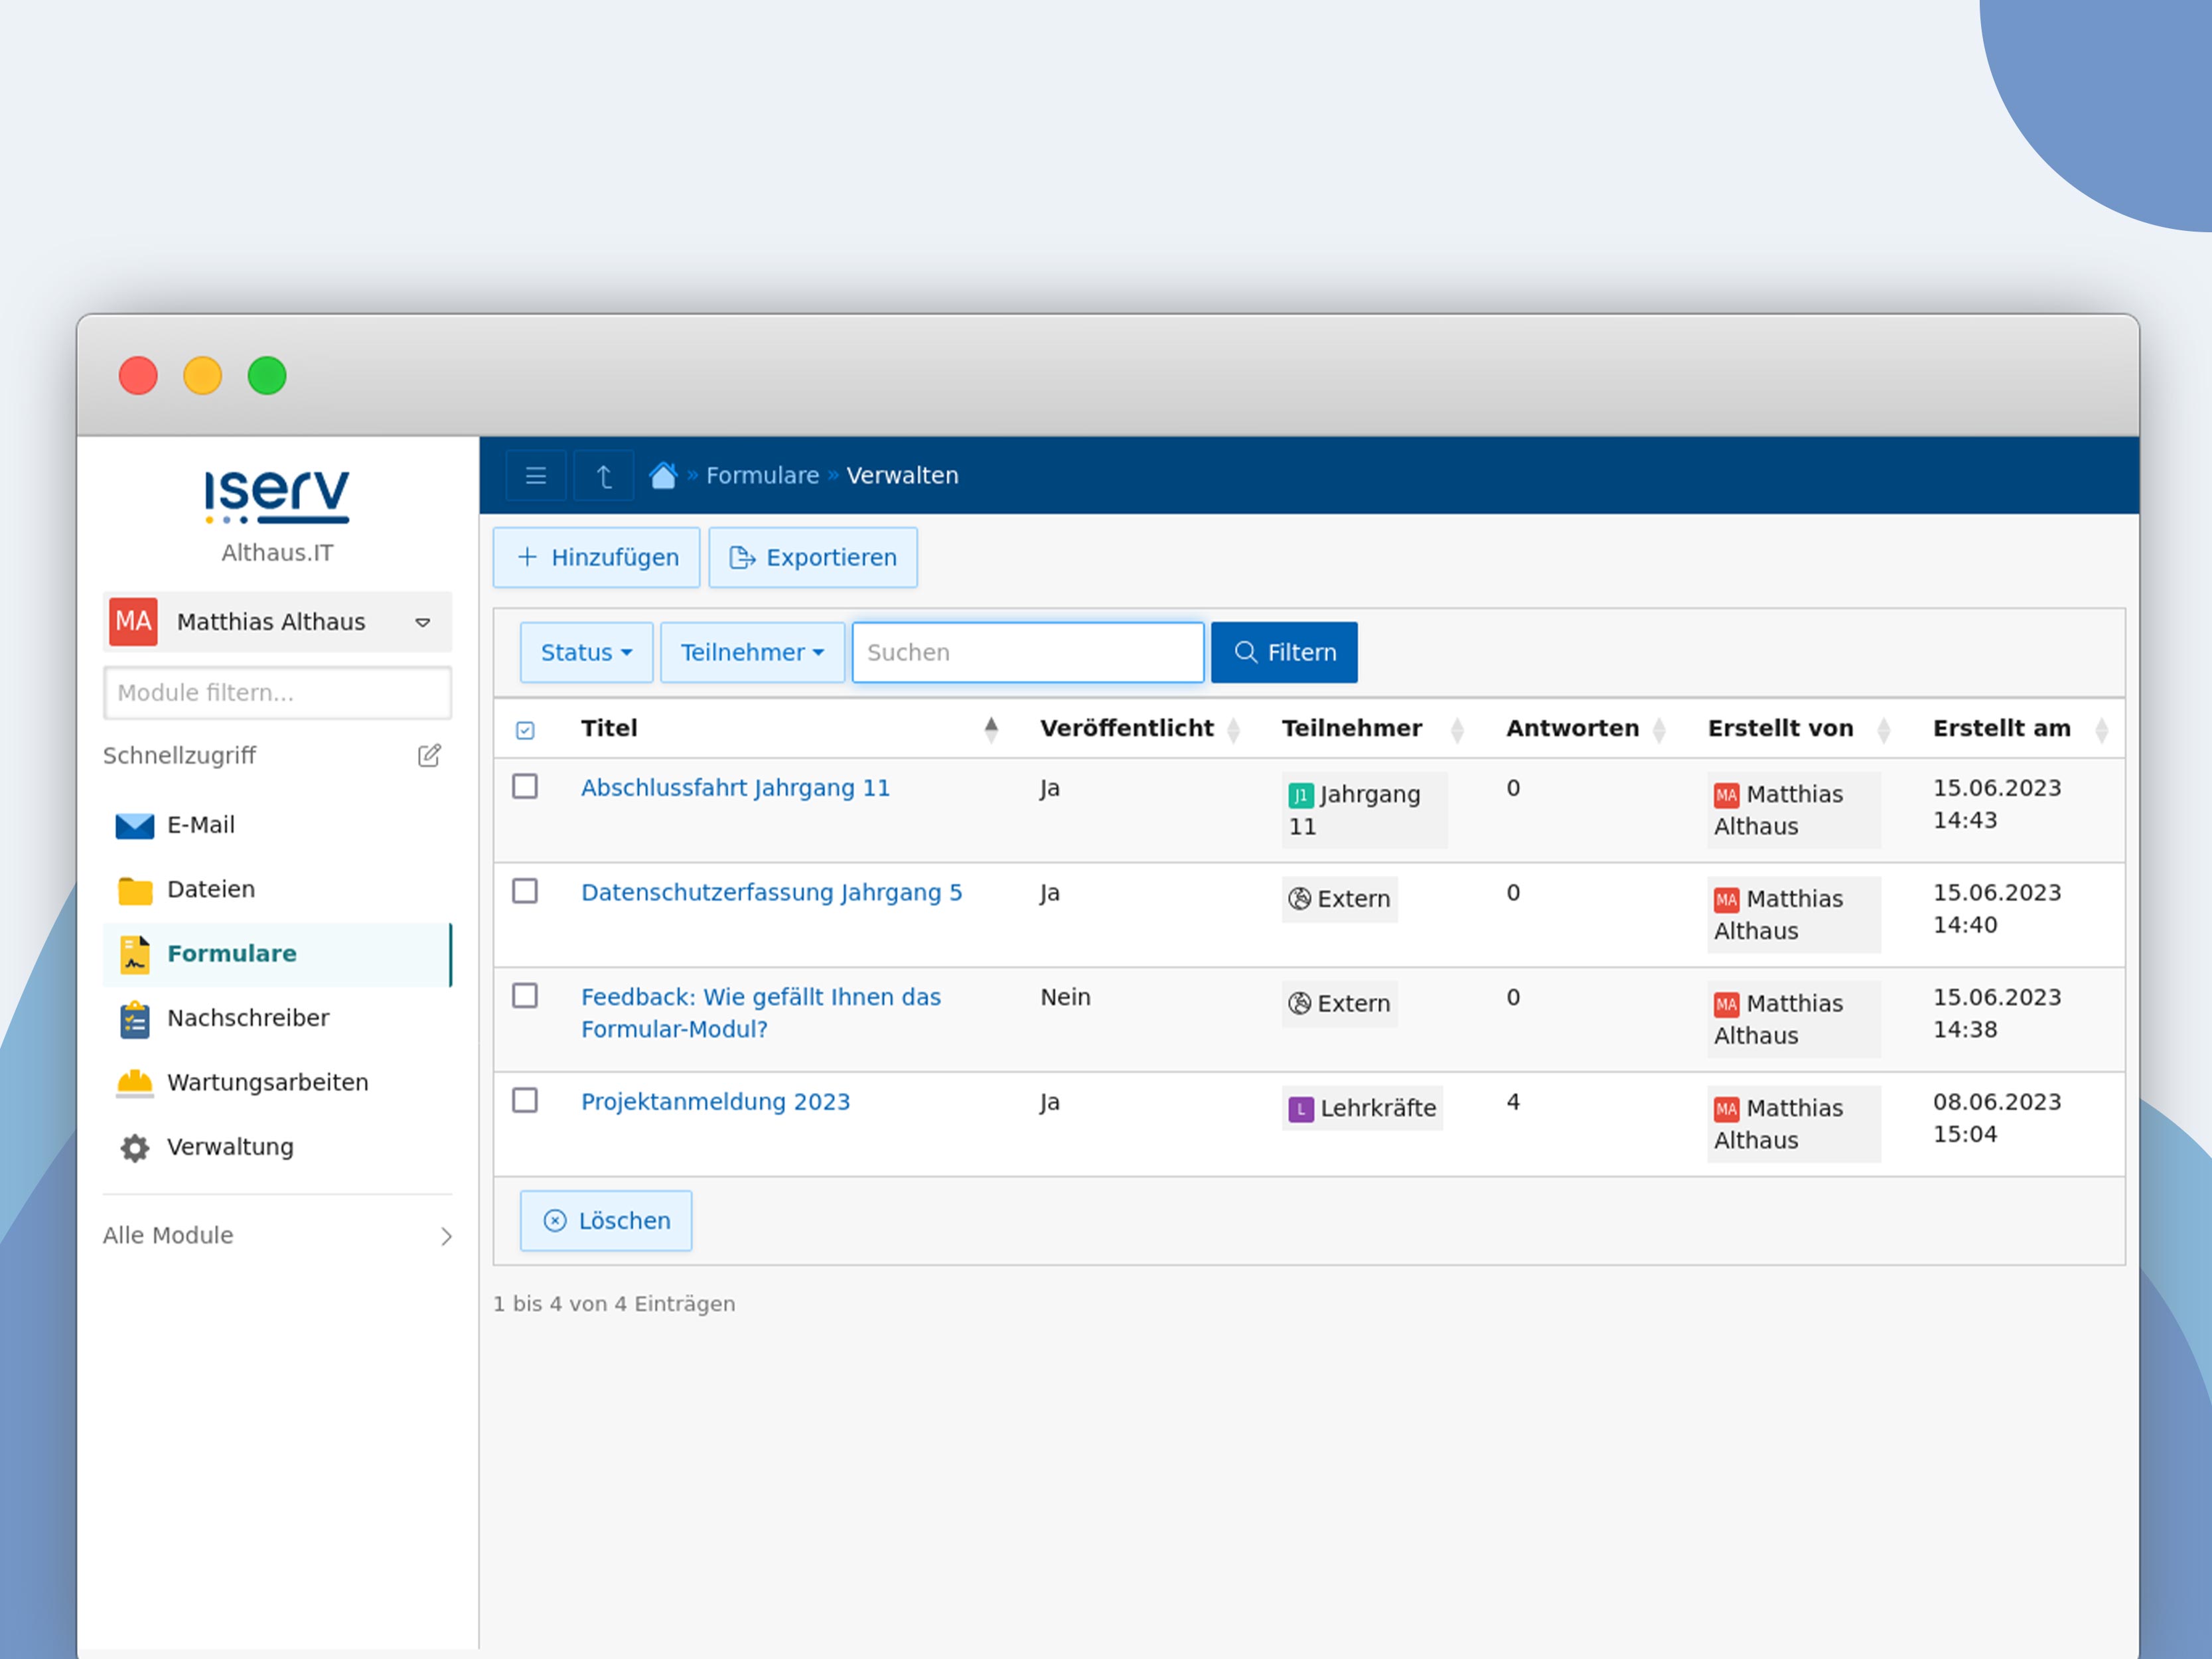Image resolution: width=2212 pixels, height=1659 pixels.
Task: Go to the home breadcrumb icon
Action: (x=663, y=475)
